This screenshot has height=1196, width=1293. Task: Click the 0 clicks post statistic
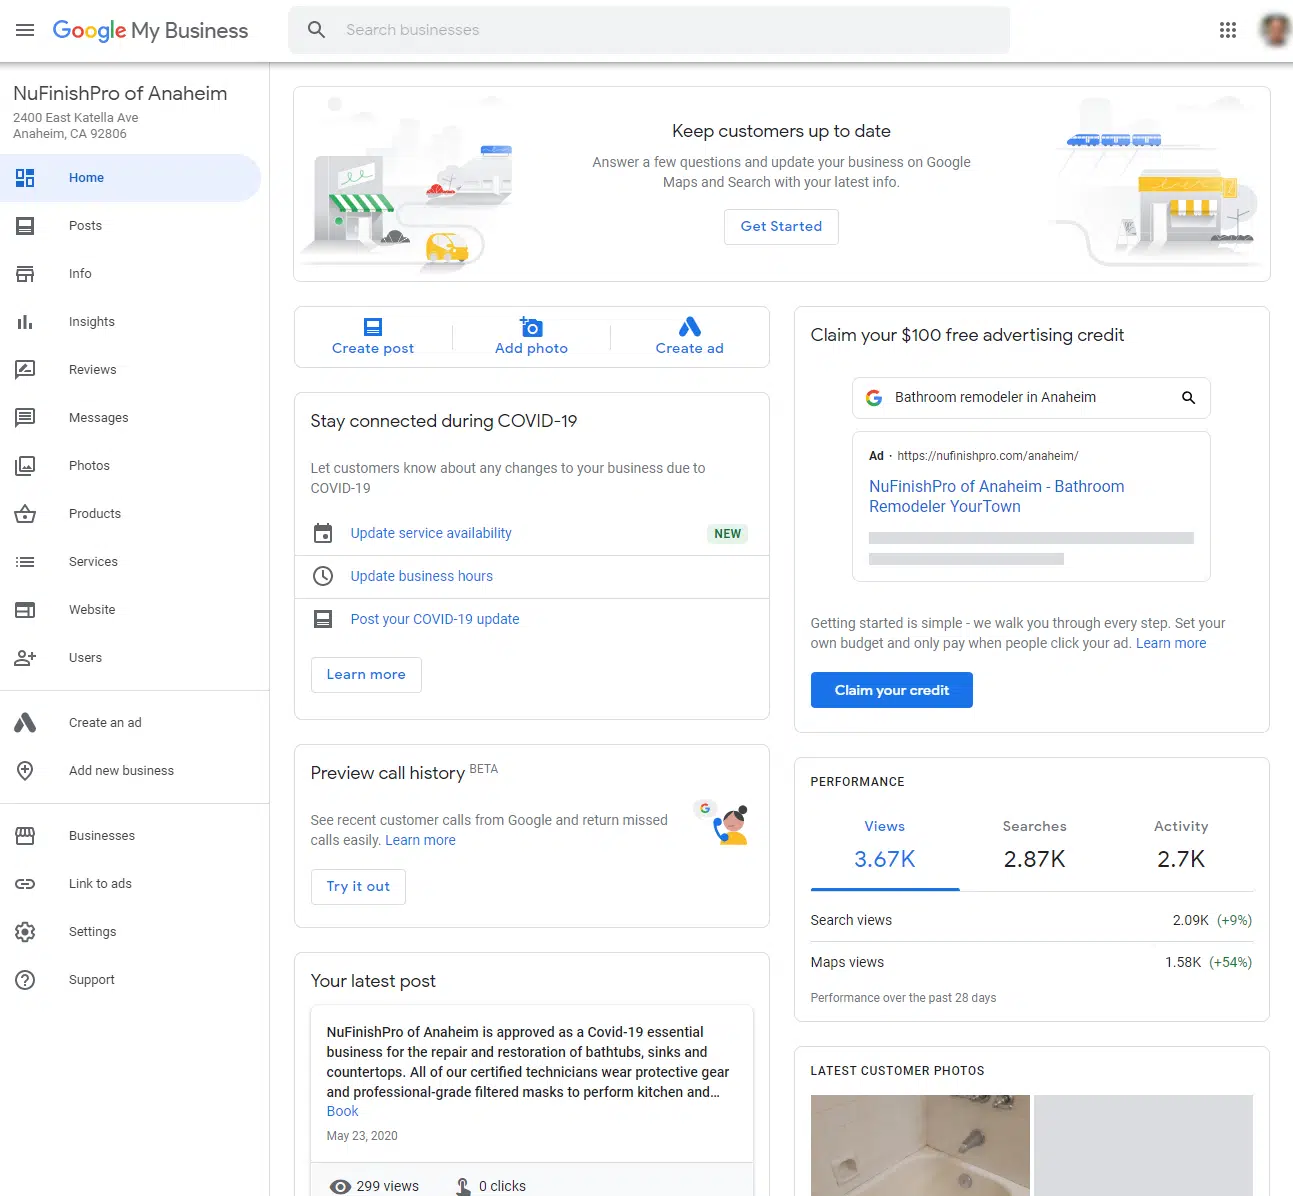coord(490,1186)
